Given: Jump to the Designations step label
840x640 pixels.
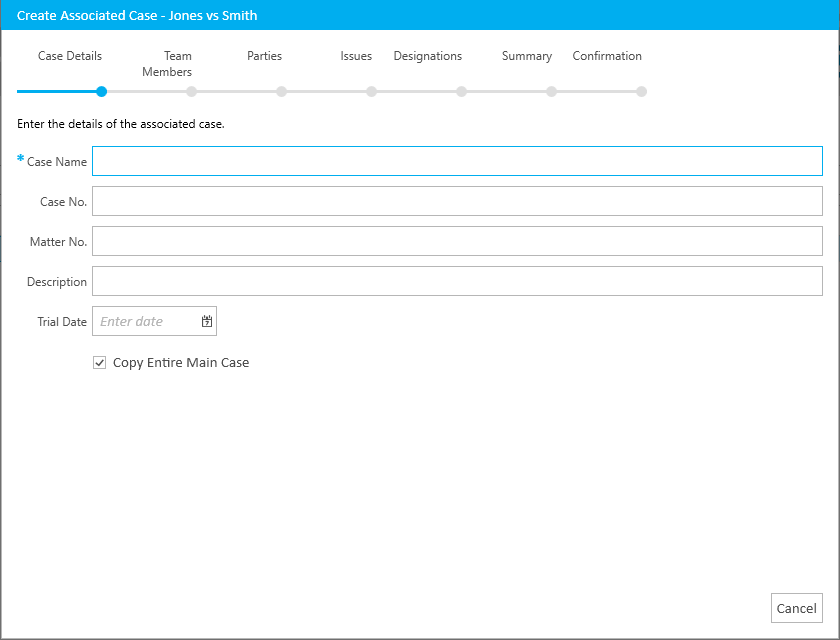Looking at the screenshot, I should (428, 56).
